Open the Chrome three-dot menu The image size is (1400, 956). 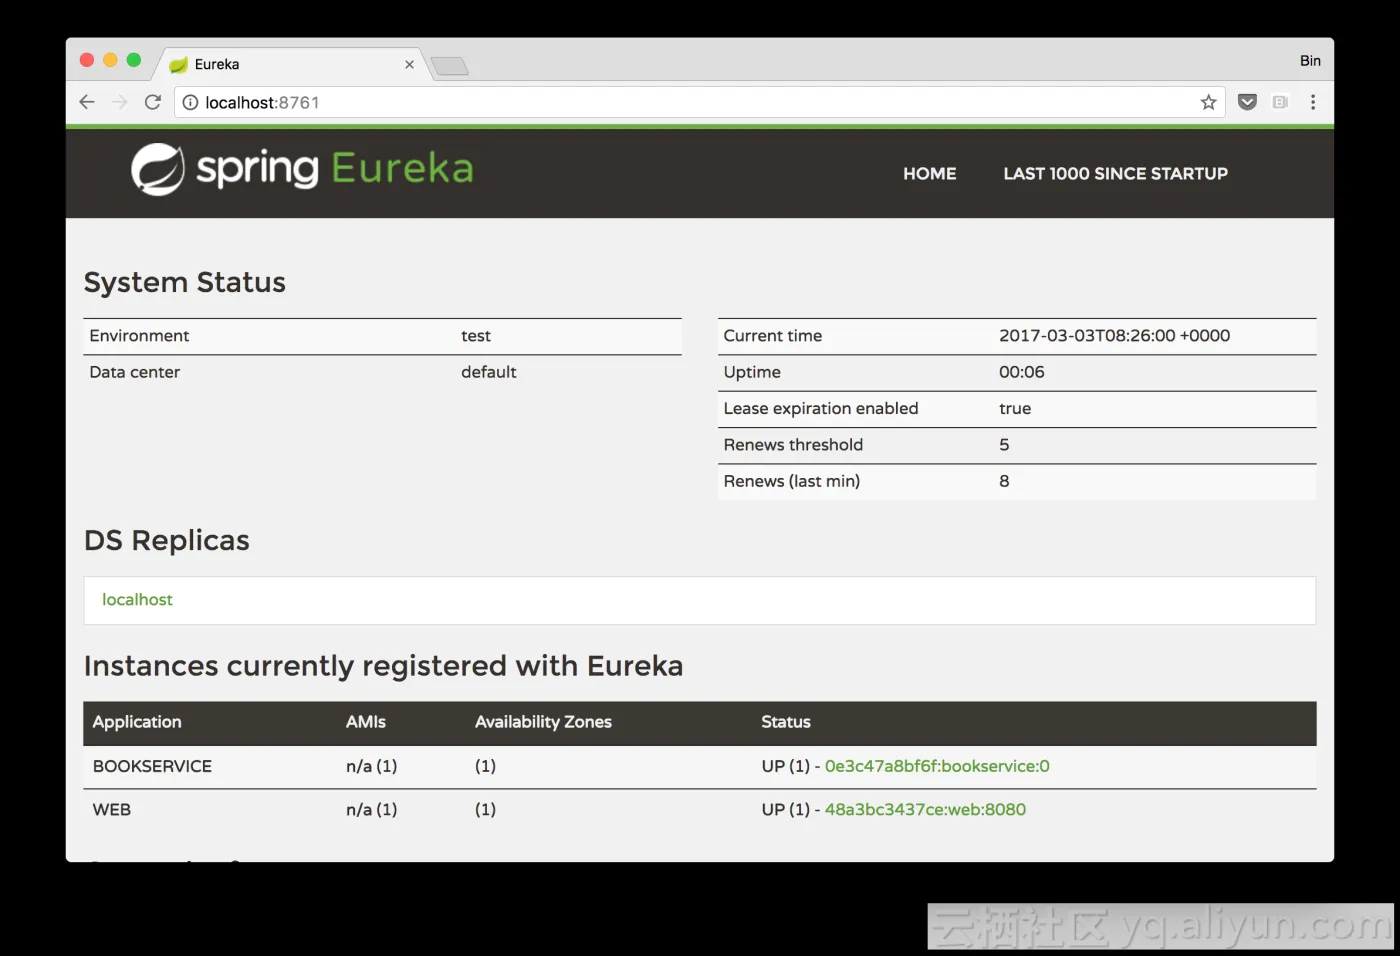coord(1313,102)
